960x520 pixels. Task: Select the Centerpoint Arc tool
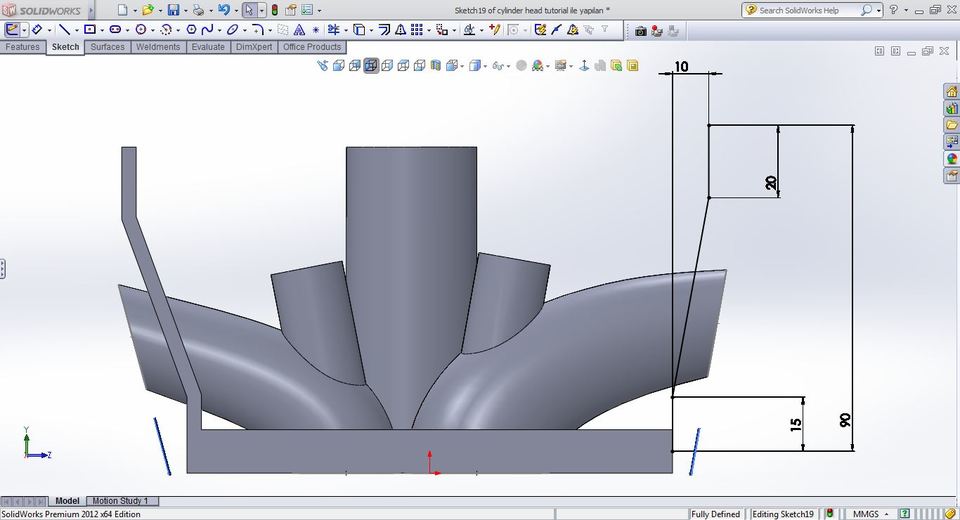coord(165,29)
